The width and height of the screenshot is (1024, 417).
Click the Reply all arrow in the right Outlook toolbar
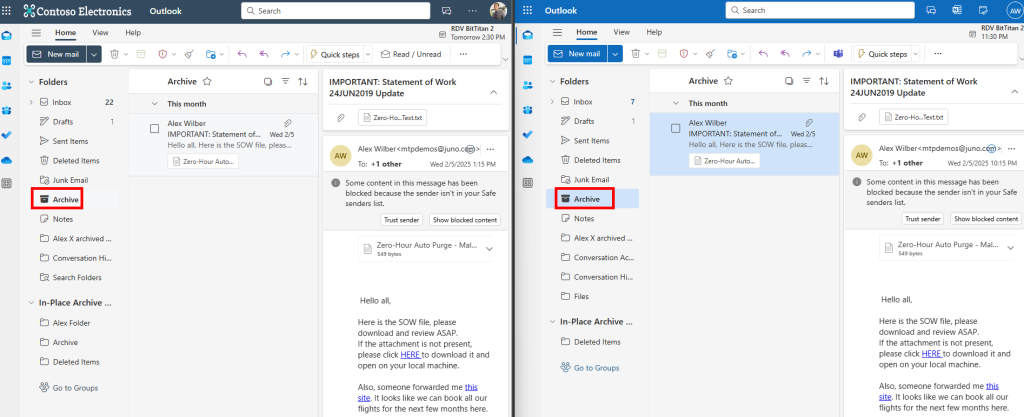(x=785, y=54)
